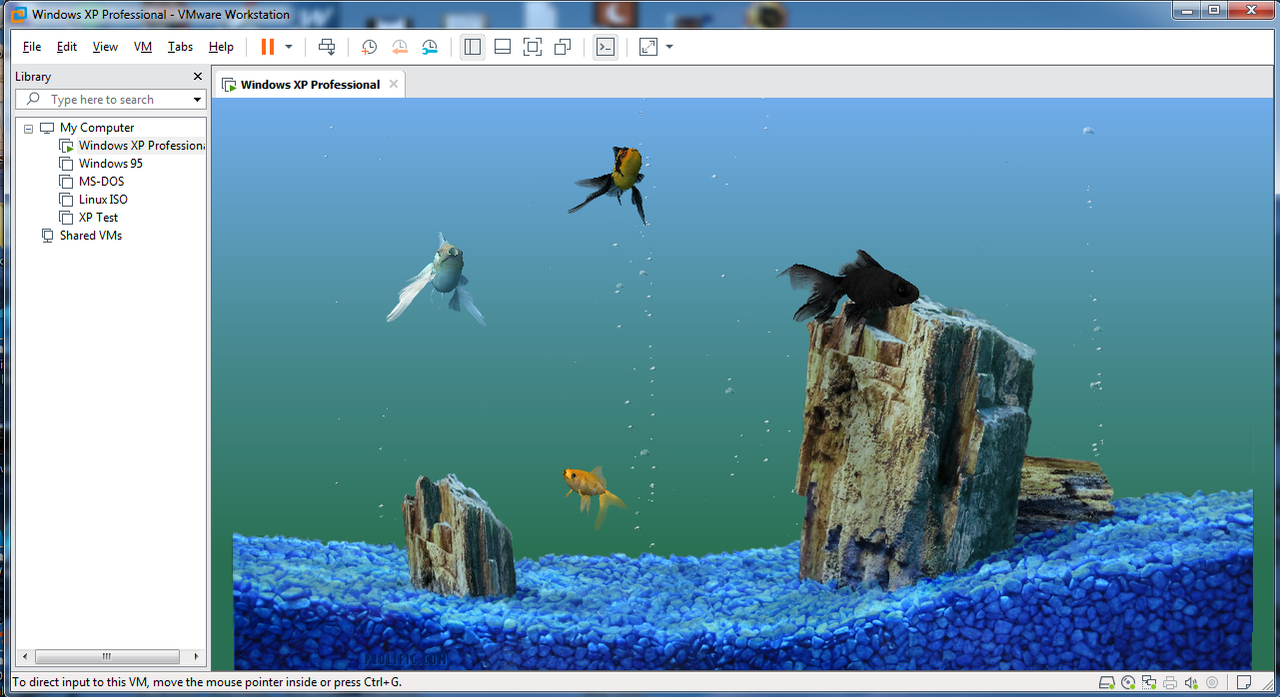
Task: Toggle the thumbnail bar view button
Action: [x=503, y=47]
